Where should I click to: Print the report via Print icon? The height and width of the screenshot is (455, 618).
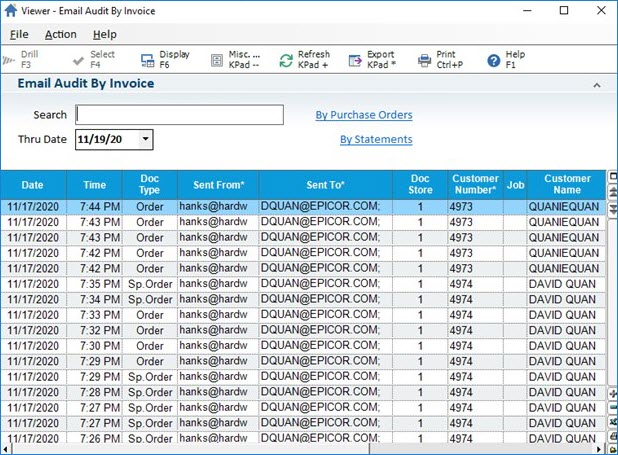[x=425, y=60]
